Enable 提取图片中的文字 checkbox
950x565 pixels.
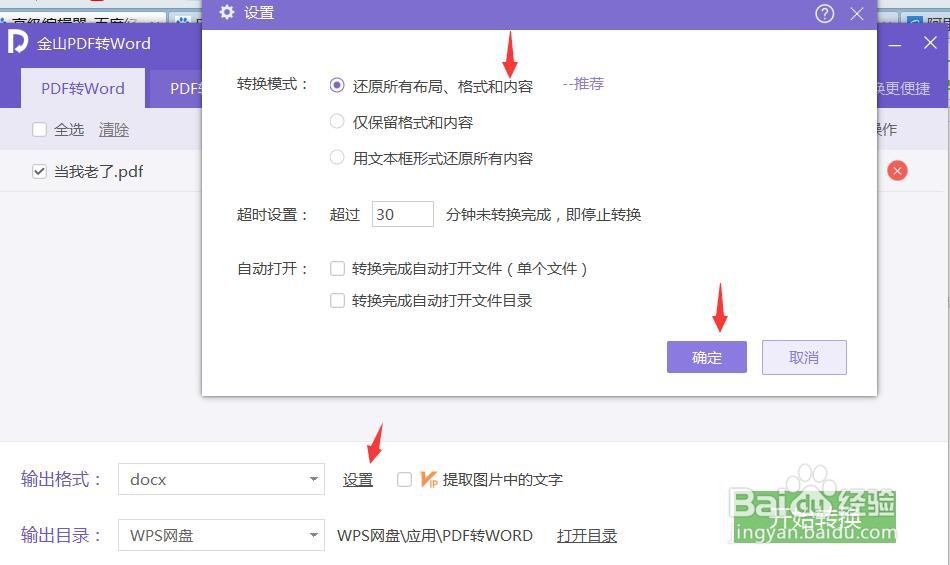(x=404, y=480)
